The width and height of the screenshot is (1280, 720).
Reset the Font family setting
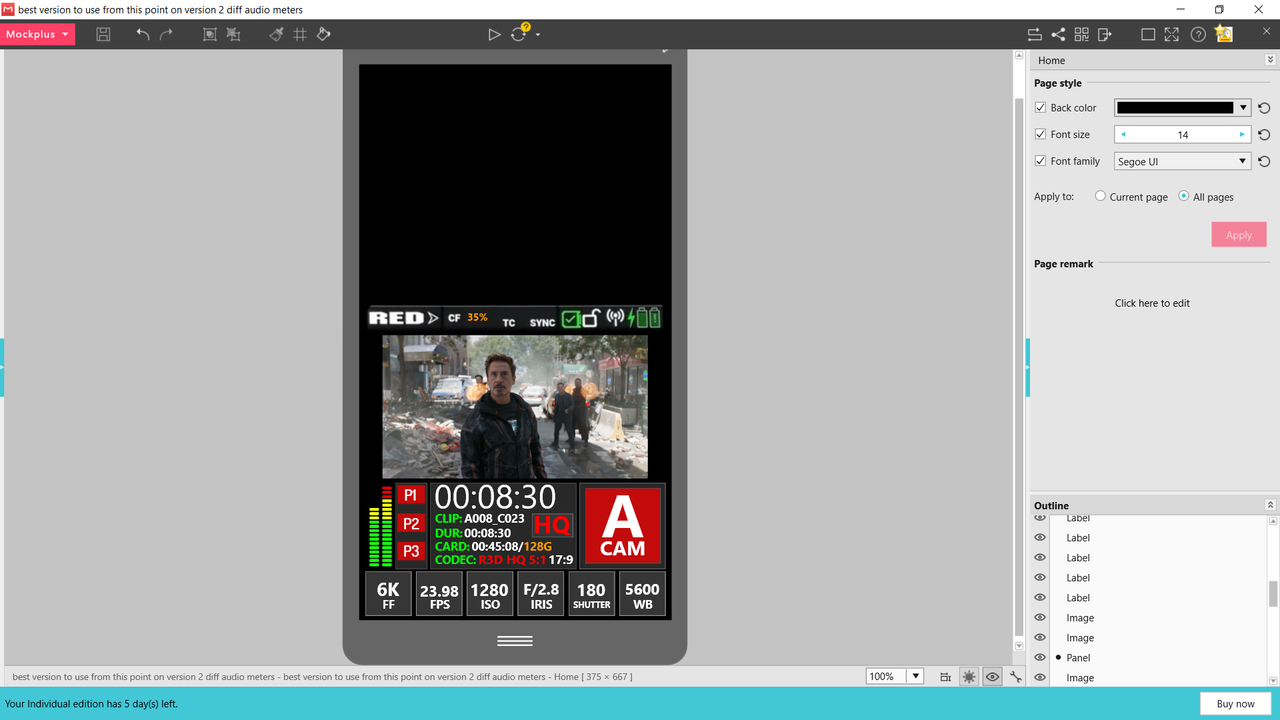[1264, 161]
